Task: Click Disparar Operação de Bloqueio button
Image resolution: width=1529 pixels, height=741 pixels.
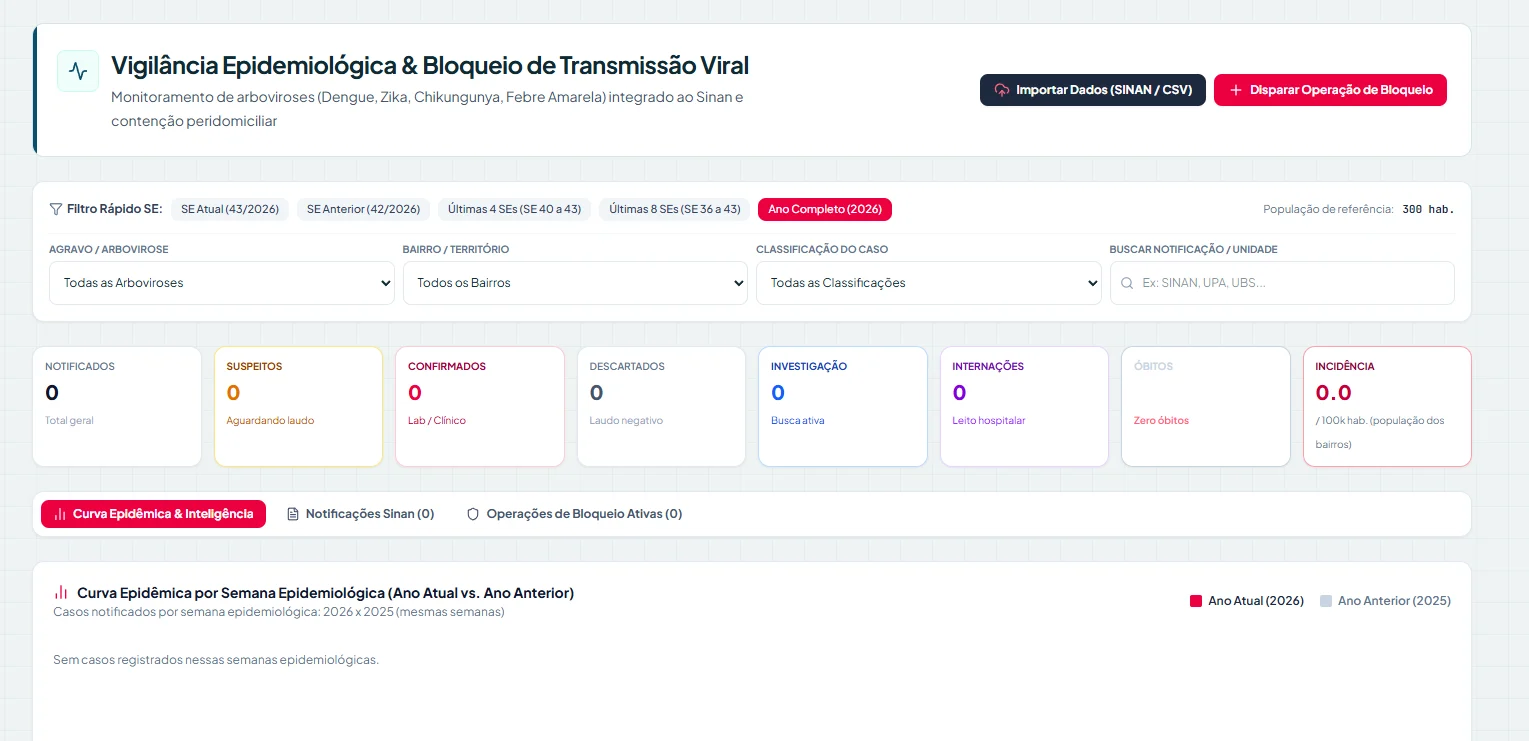Action: click(1330, 90)
